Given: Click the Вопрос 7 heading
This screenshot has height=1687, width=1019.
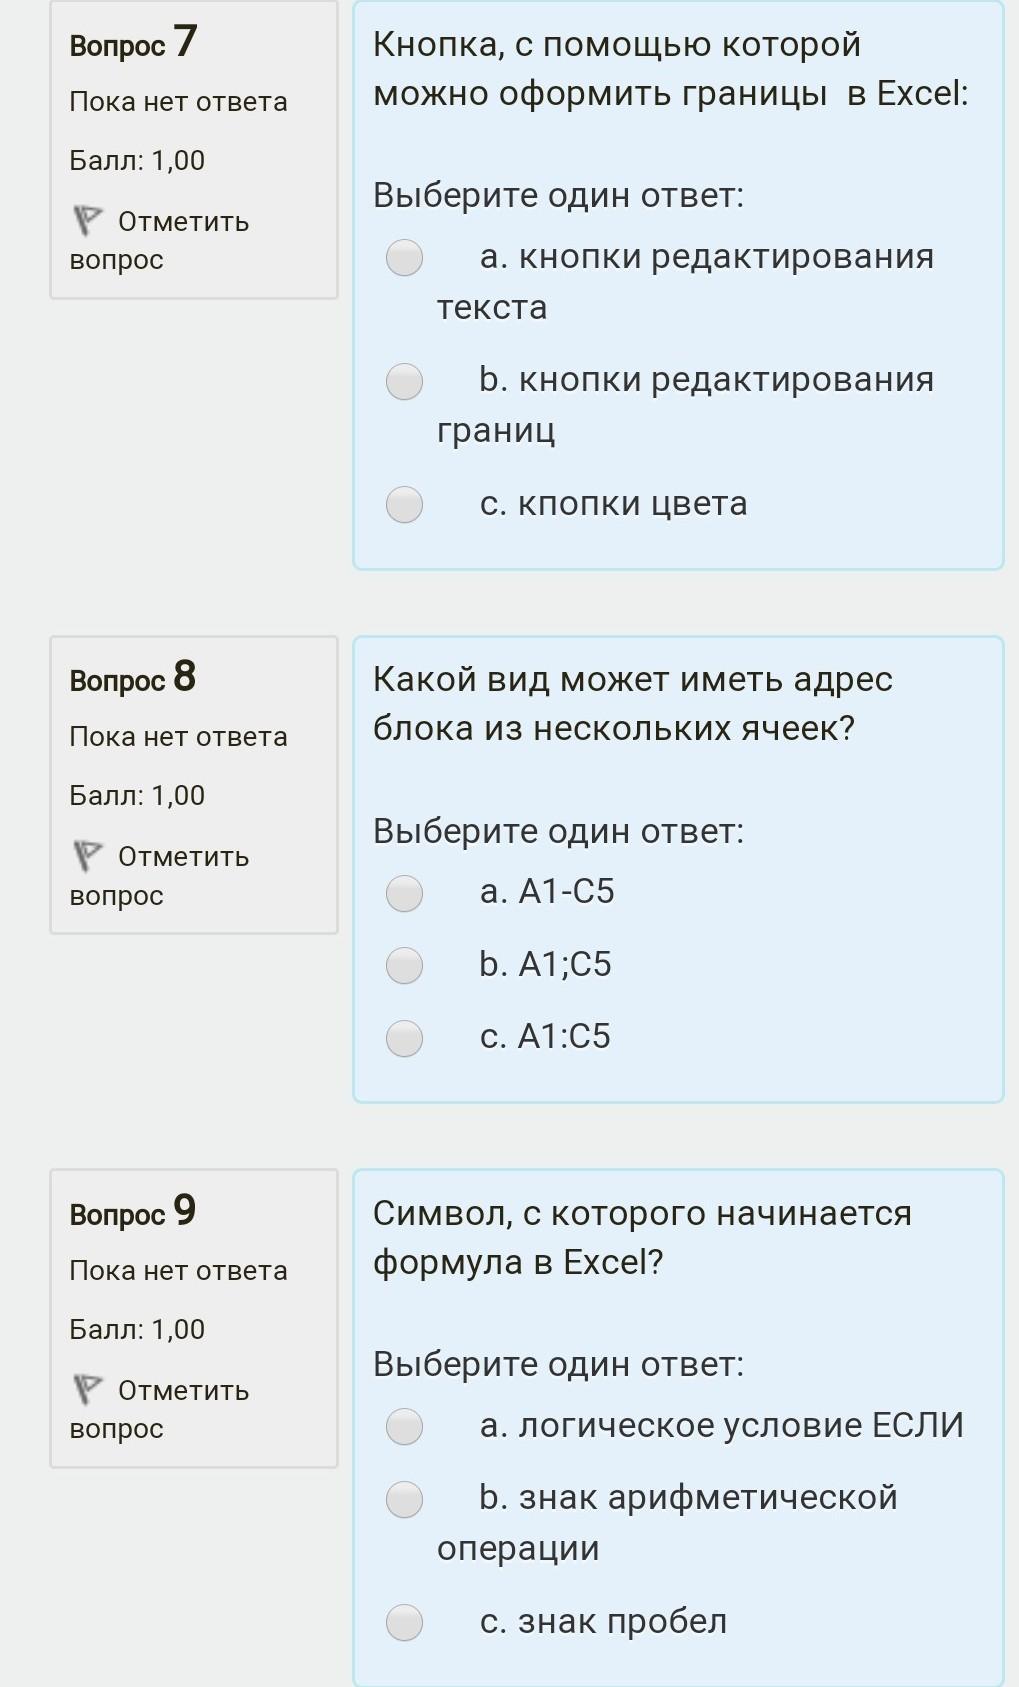Looking at the screenshot, I should pos(133,43).
